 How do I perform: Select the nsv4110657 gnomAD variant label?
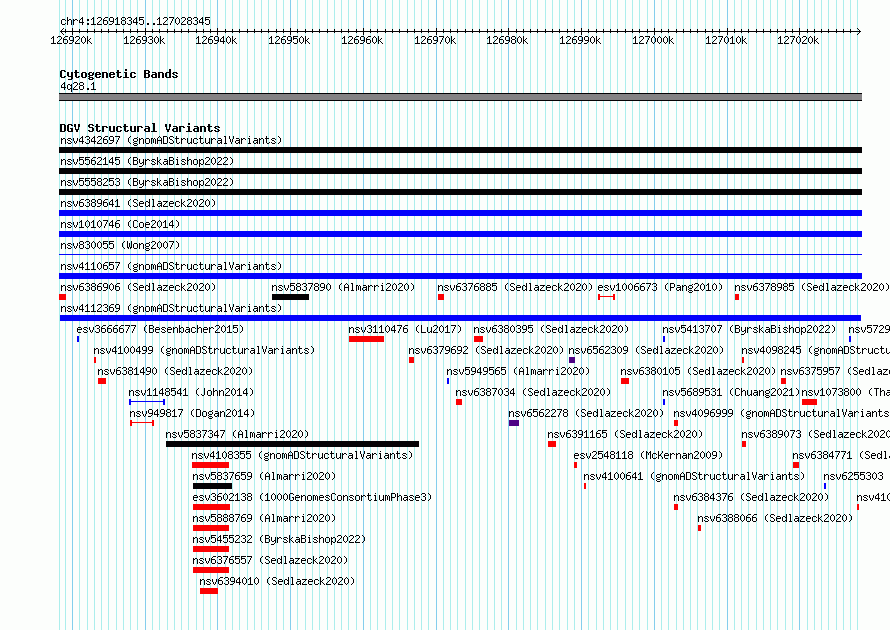171,266
